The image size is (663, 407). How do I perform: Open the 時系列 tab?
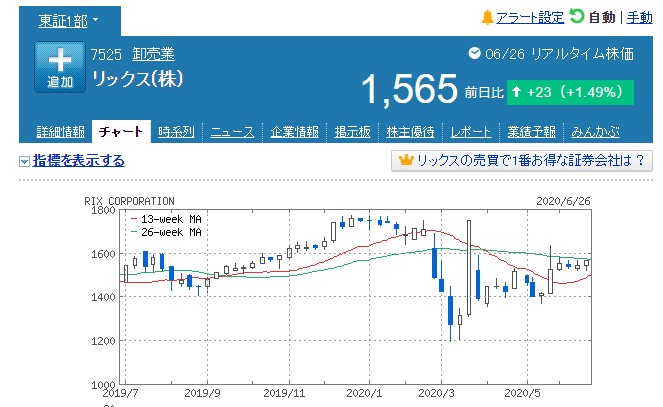176,132
